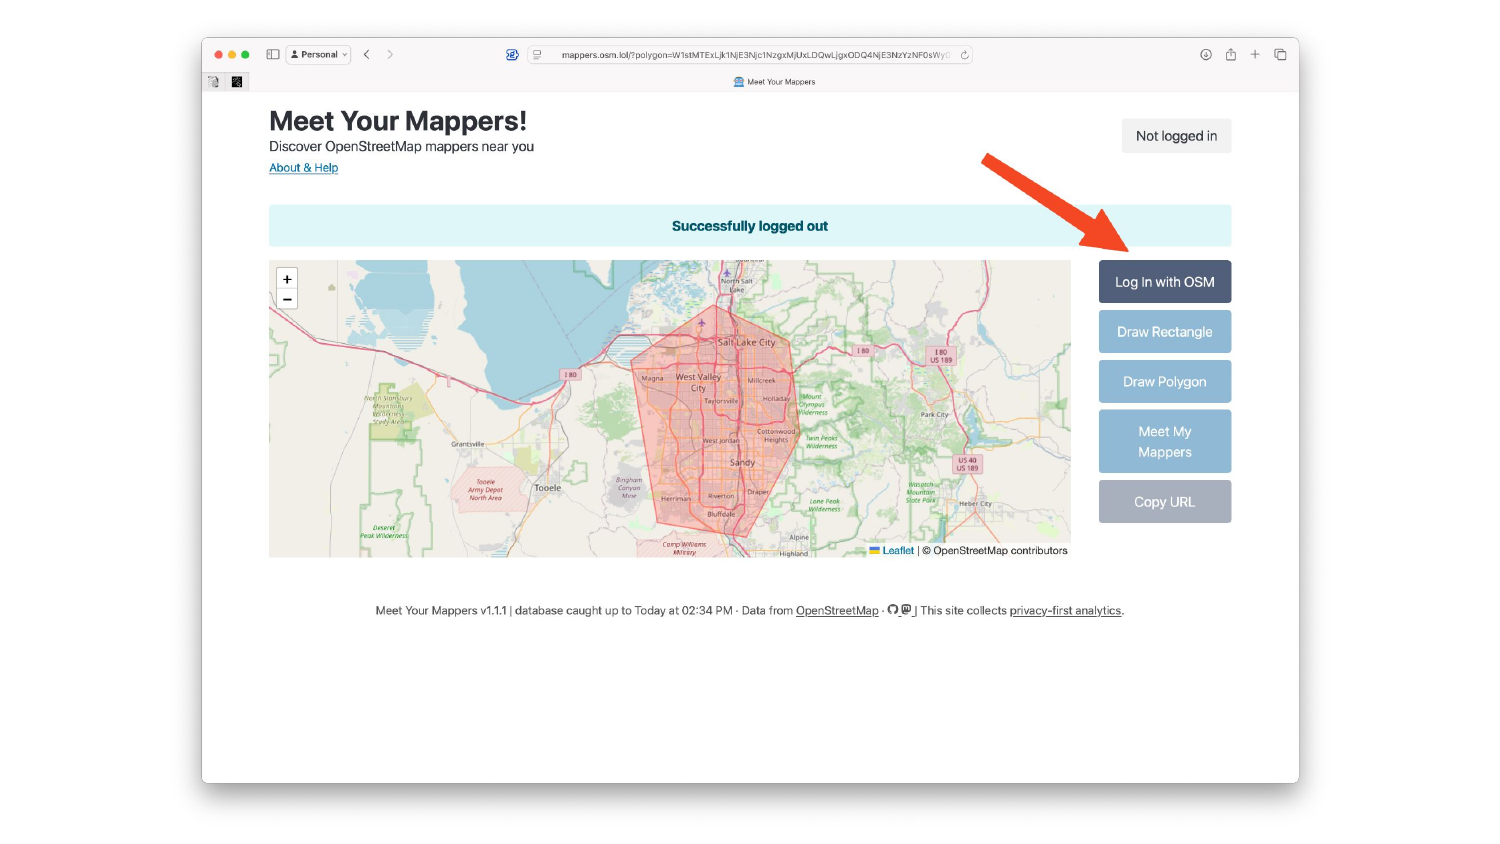Open the Mastodon icon link in footer
Viewport: 1500px width, 844px height.
906,610
